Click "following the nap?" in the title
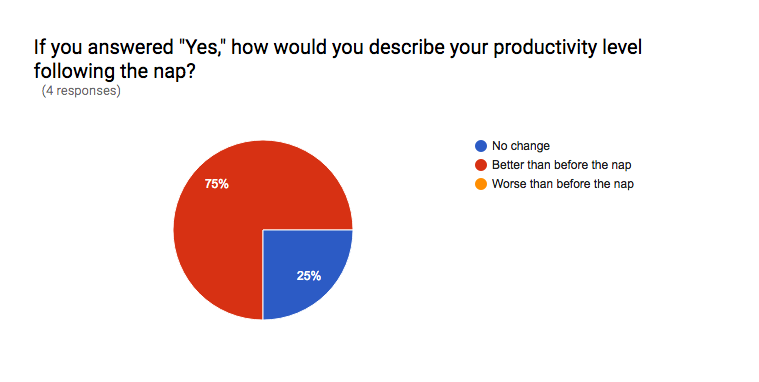The image size is (759, 382). point(115,71)
